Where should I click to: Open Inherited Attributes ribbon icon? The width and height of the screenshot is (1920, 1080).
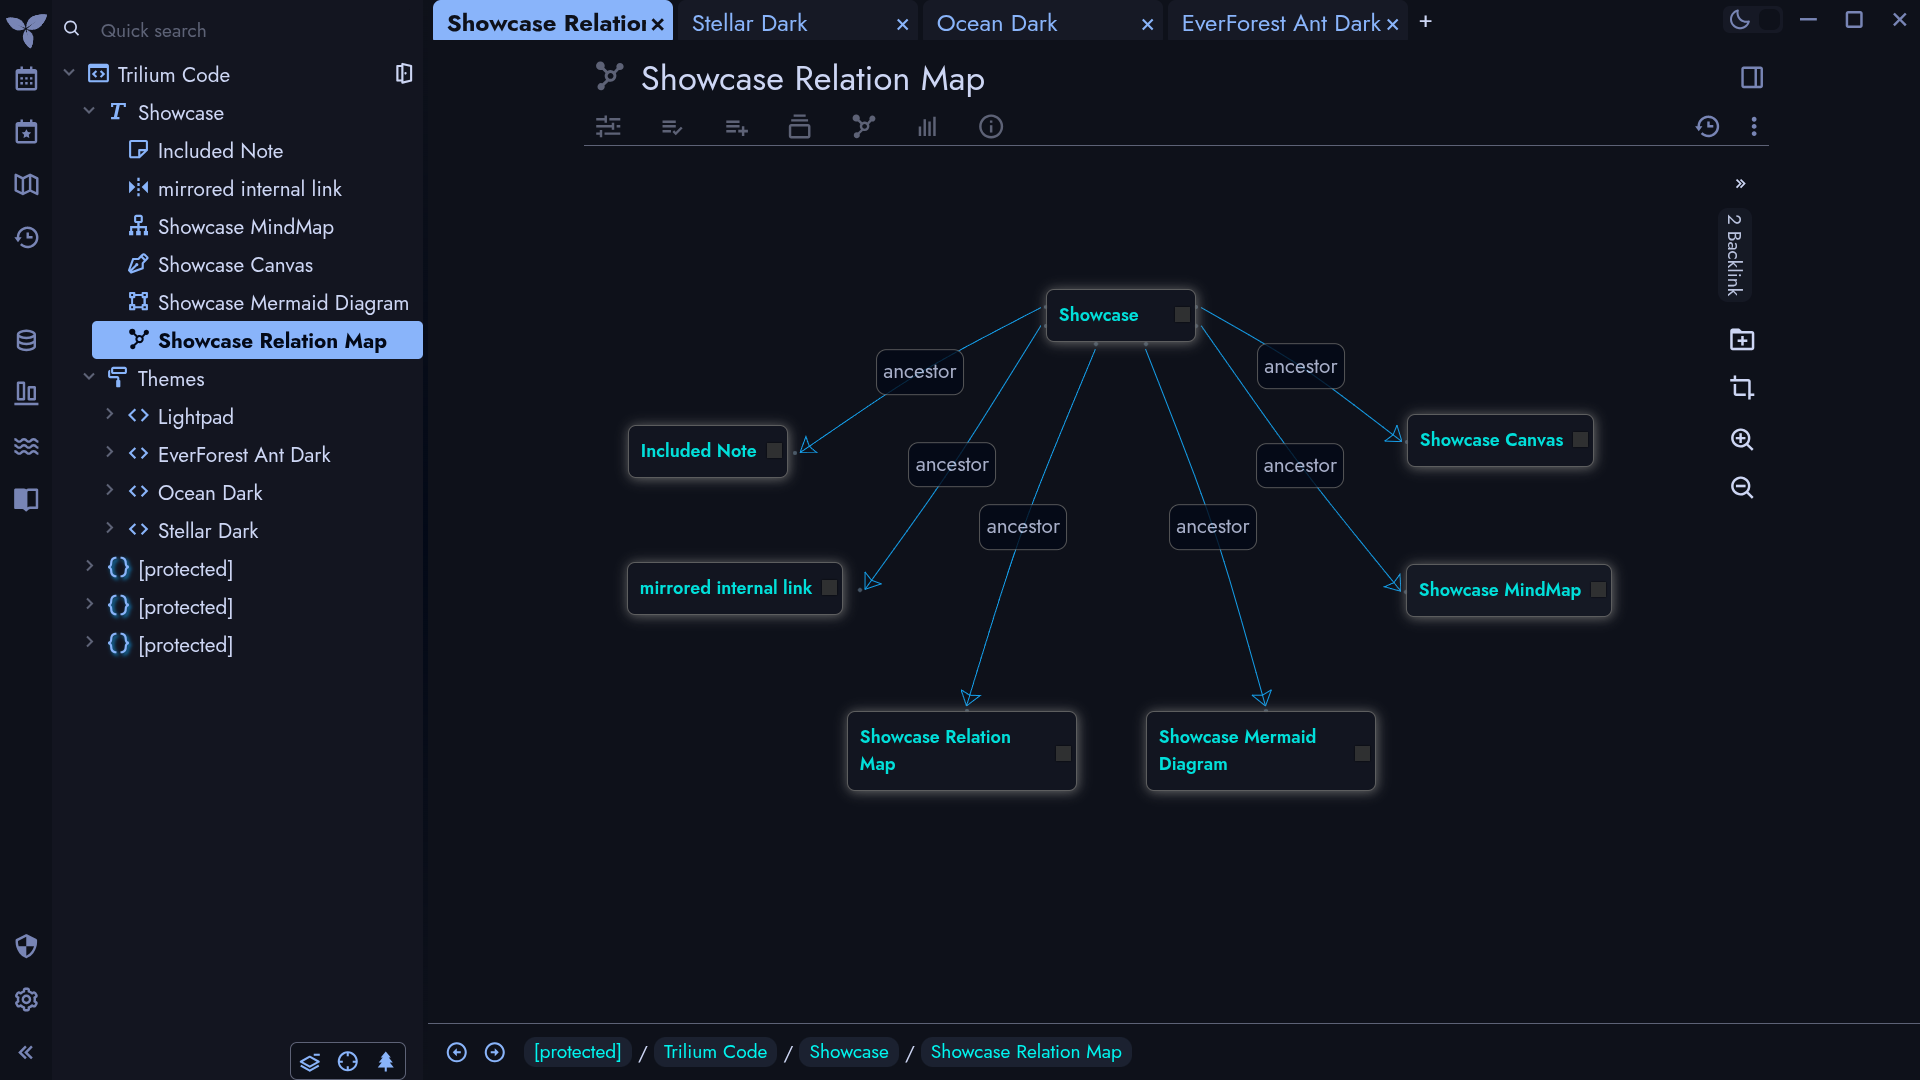736,126
